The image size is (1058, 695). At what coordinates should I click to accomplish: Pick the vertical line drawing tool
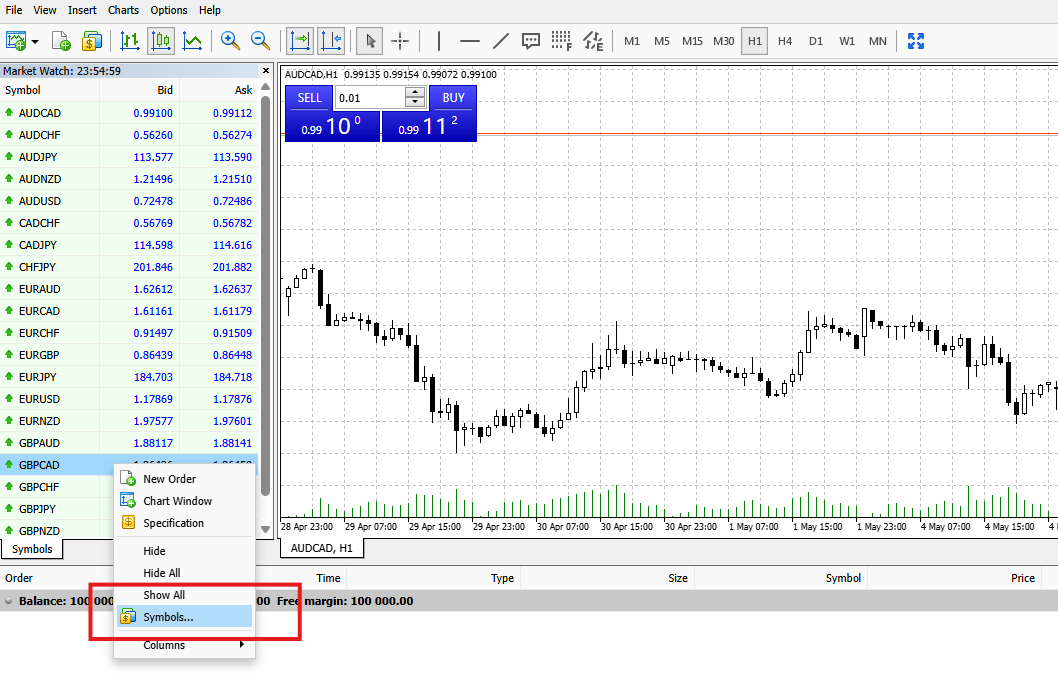click(439, 41)
